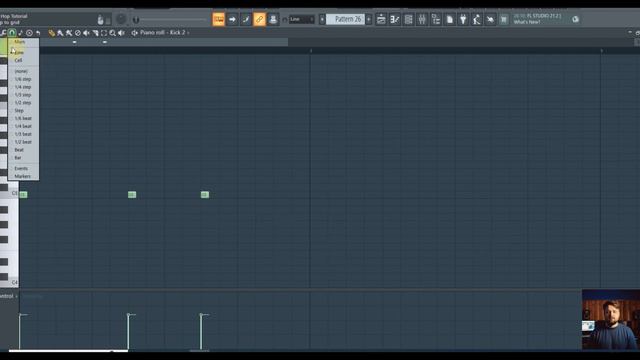Select '1/2 step' snap option
The image size is (640, 360).
click(x=23, y=103)
